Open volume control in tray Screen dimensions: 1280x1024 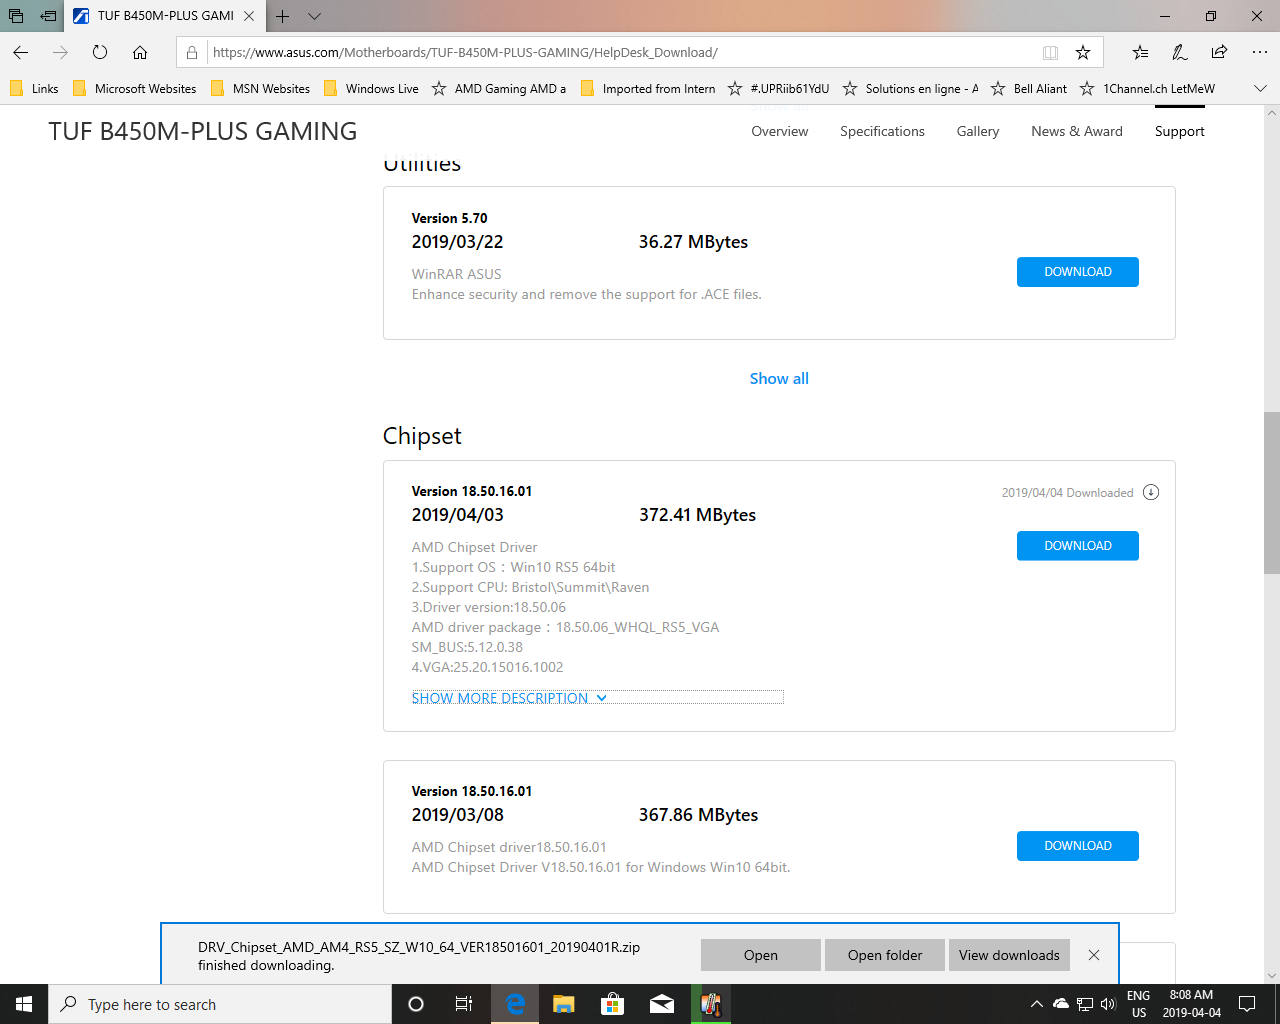pos(1108,1004)
